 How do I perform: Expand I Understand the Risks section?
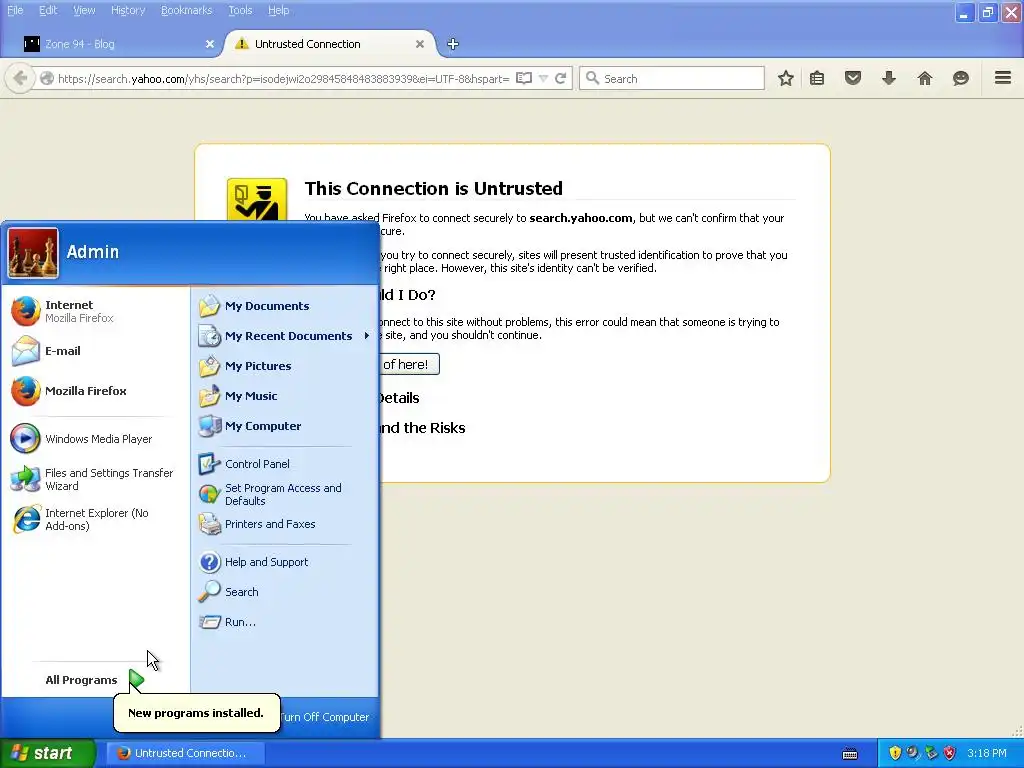(422, 428)
